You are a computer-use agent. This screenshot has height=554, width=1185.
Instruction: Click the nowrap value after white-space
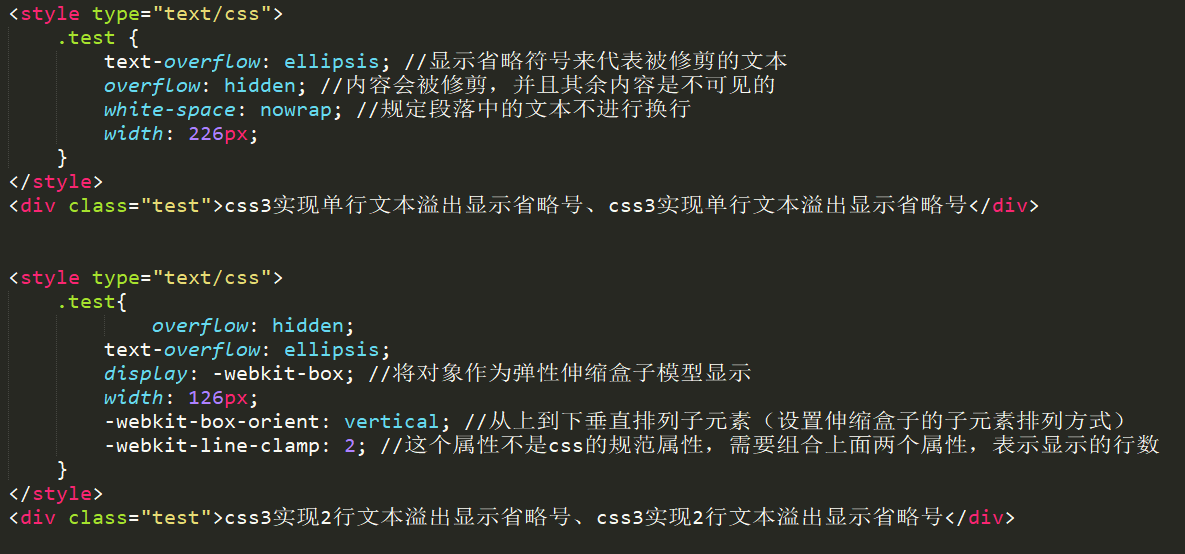[295, 110]
